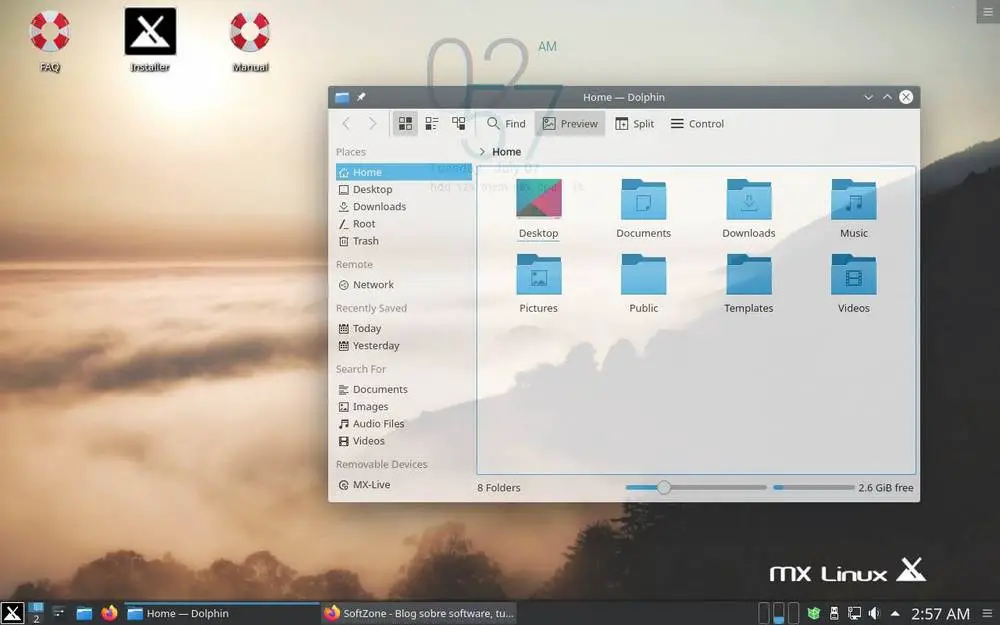Open the Find search bar

pyautogui.click(x=506, y=124)
